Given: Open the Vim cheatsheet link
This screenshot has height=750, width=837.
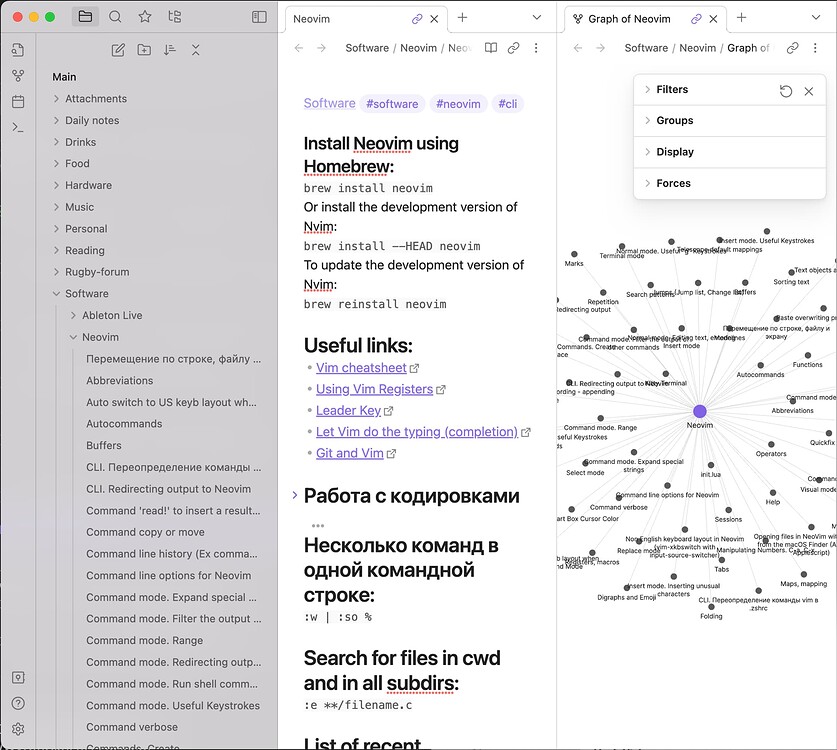Looking at the screenshot, I should point(361,367).
